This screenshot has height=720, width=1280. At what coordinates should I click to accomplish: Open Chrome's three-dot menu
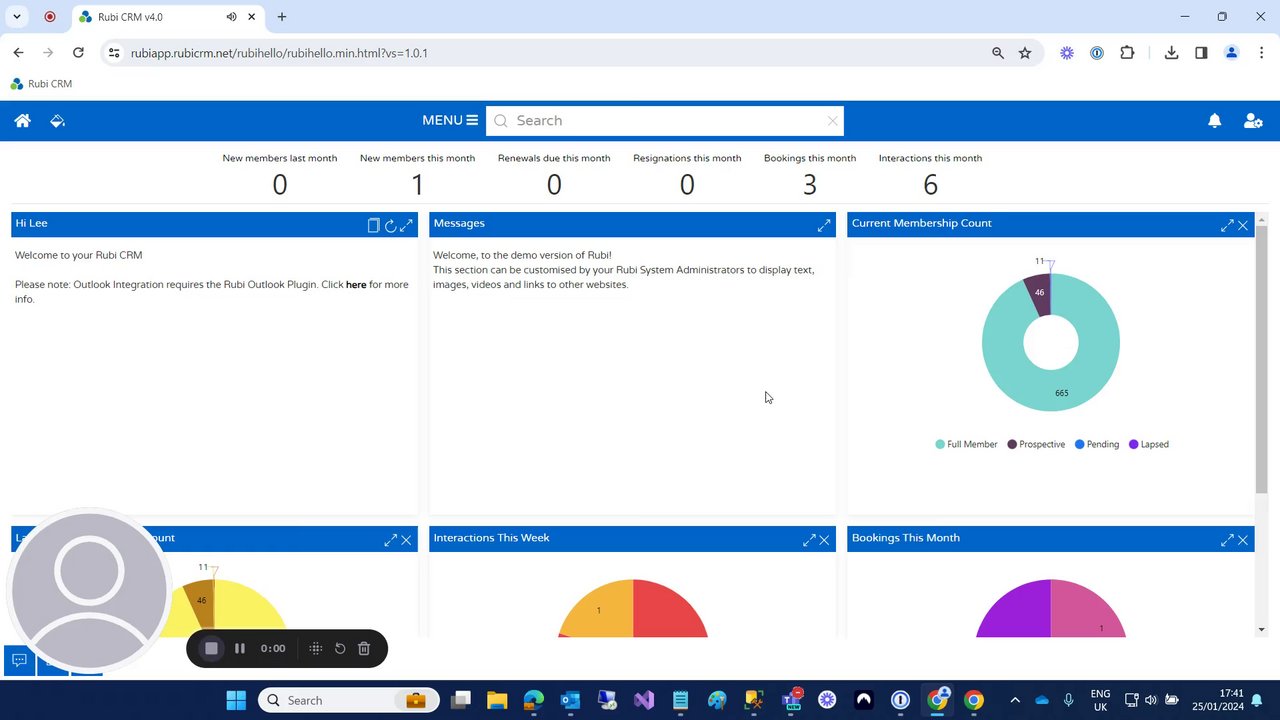tap(1262, 53)
